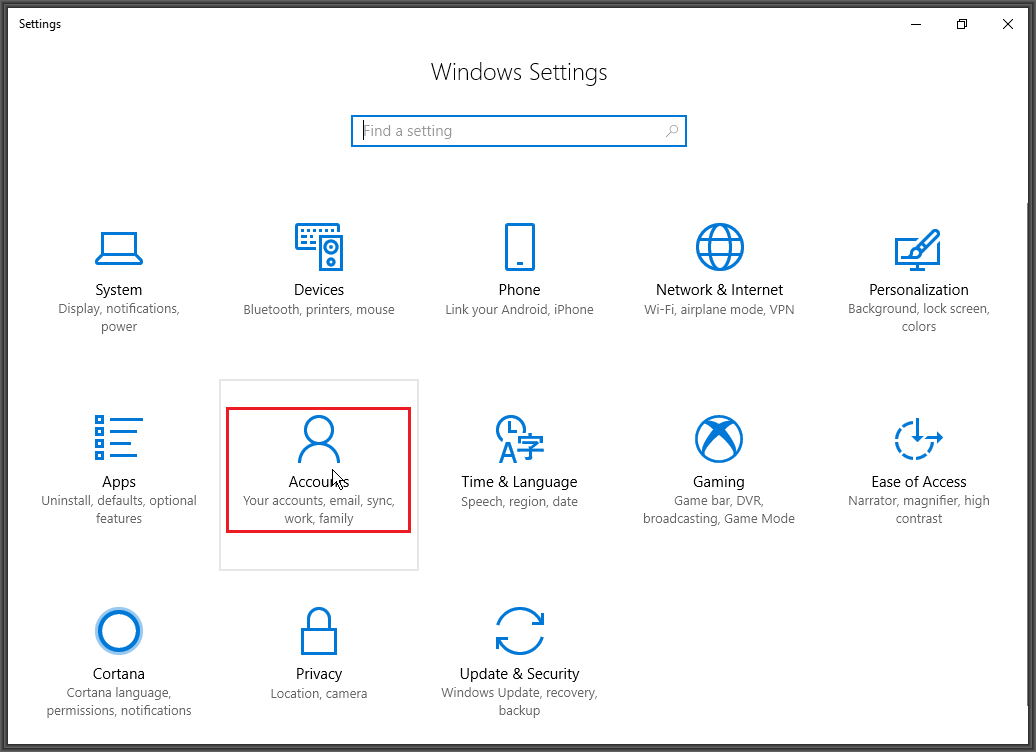Open the Cortana circle icon
1036x752 pixels.
coord(119,631)
